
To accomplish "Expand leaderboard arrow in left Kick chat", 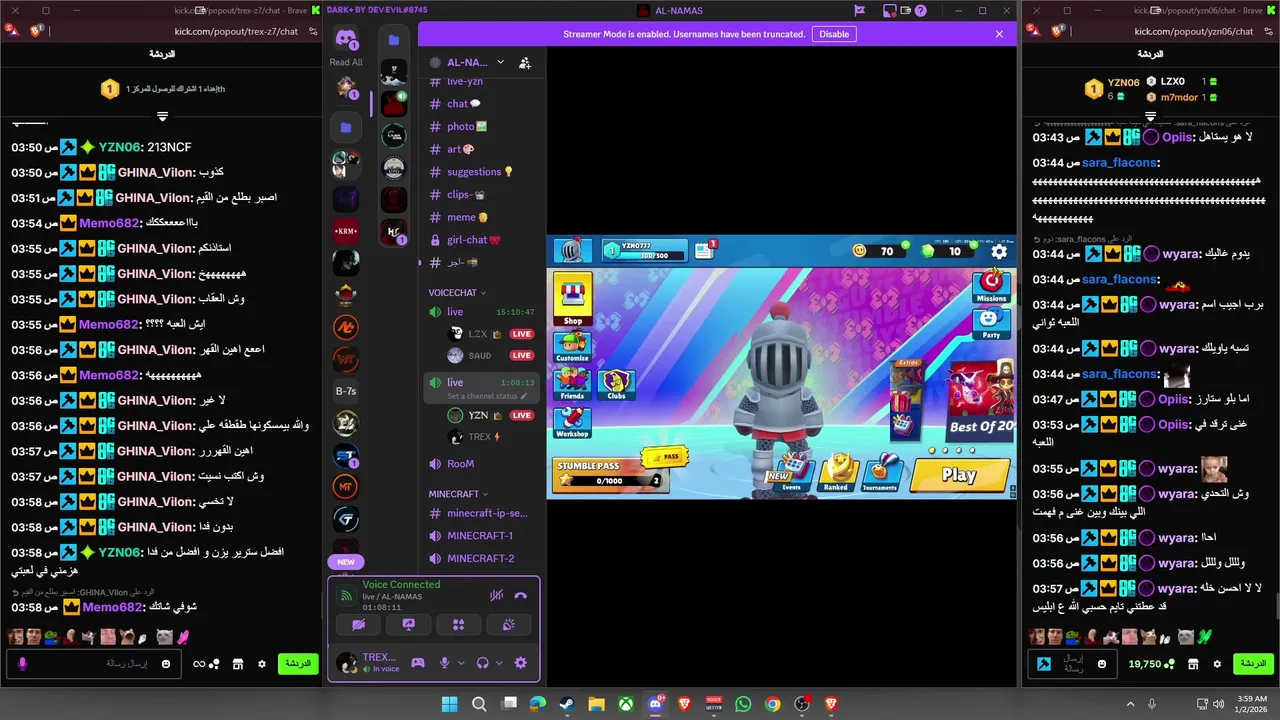I will pos(162,116).
